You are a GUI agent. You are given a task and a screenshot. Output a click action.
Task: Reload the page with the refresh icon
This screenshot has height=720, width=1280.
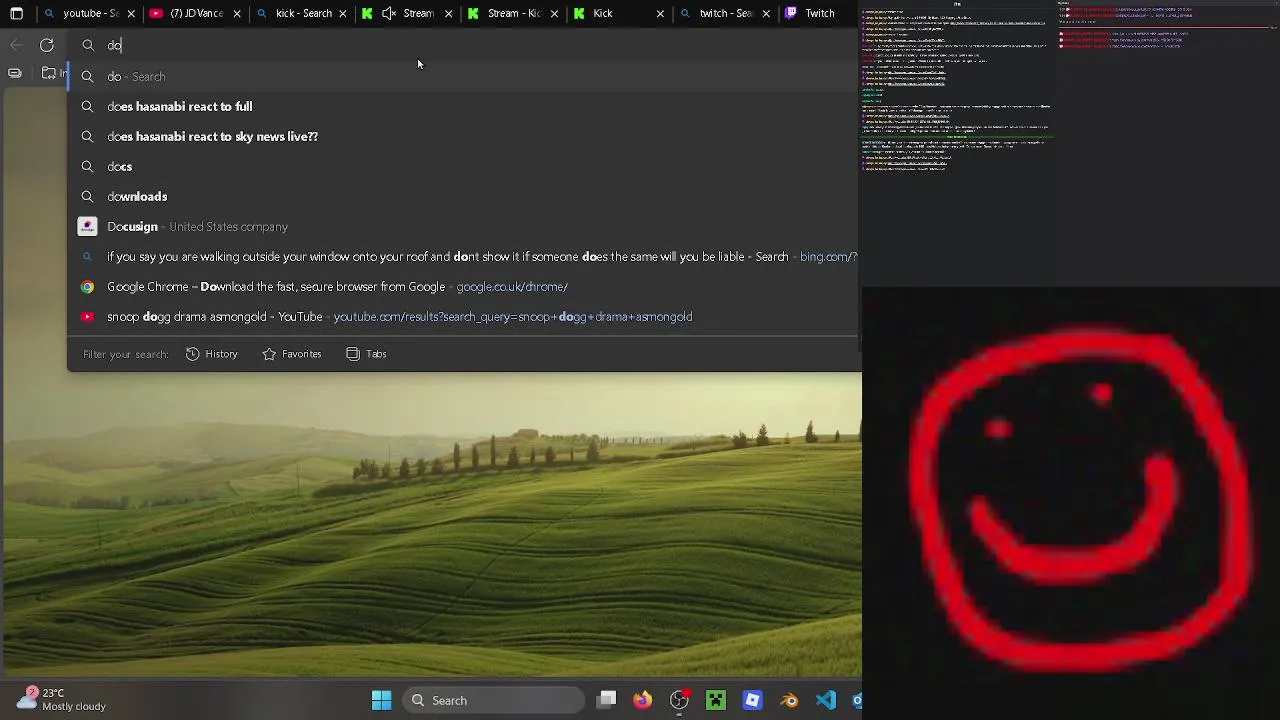click(47, 45)
